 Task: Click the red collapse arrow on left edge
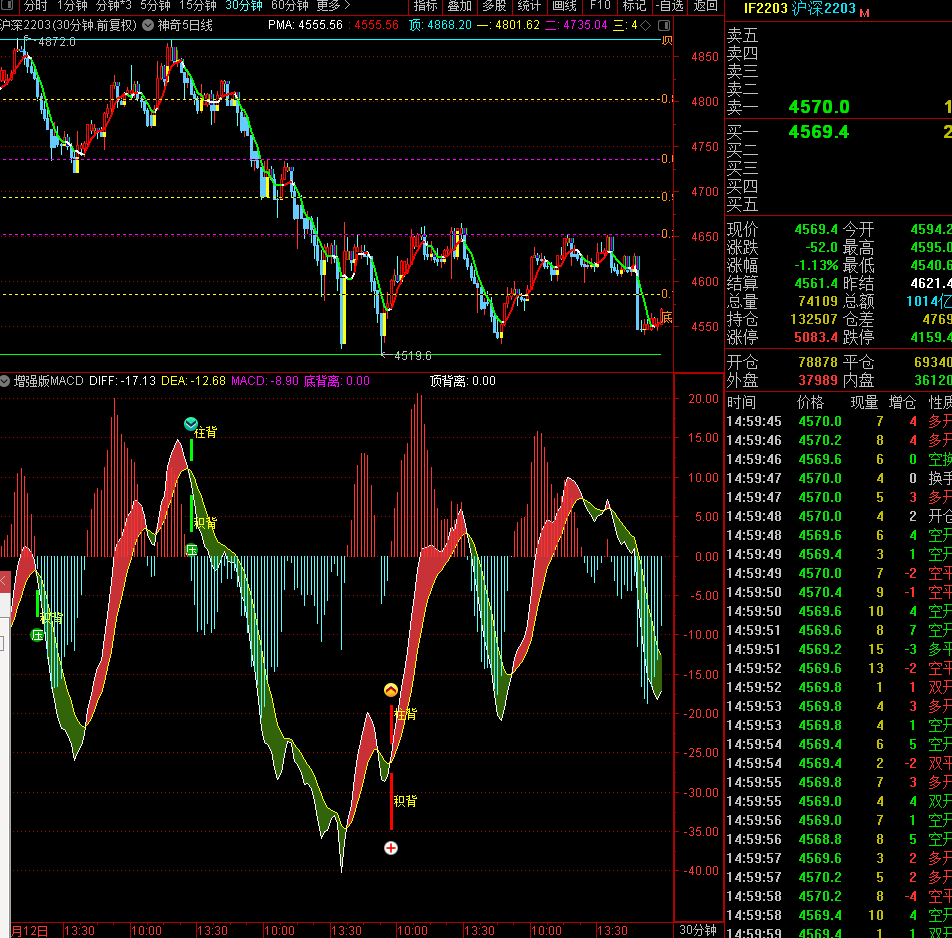(x=4, y=581)
